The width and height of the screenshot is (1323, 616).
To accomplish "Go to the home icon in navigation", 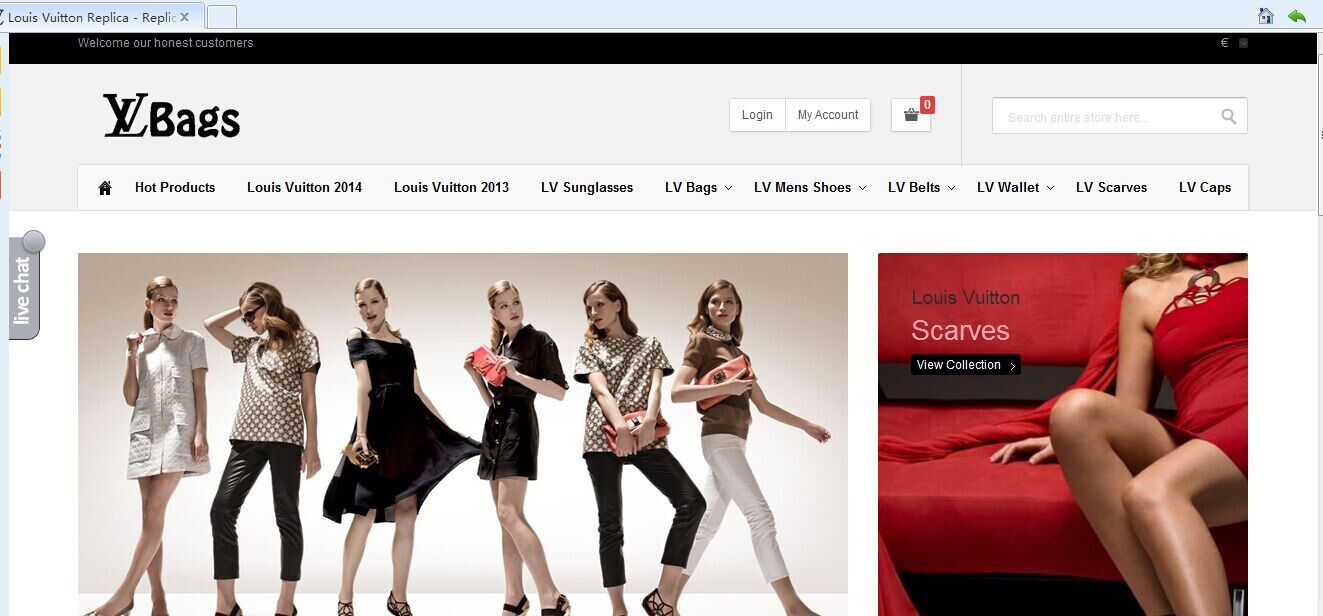I will pos(105,188).
